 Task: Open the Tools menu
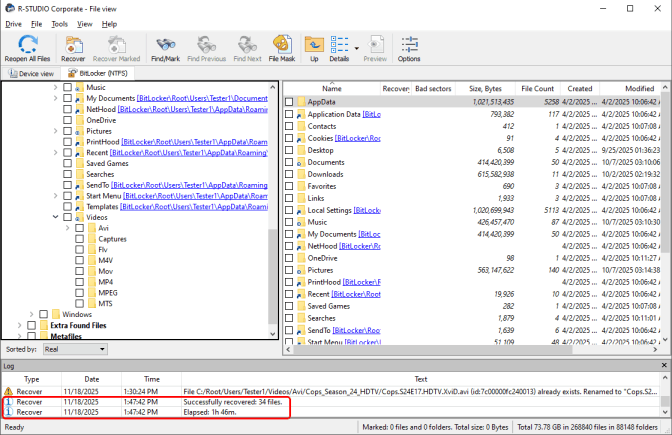60,23
